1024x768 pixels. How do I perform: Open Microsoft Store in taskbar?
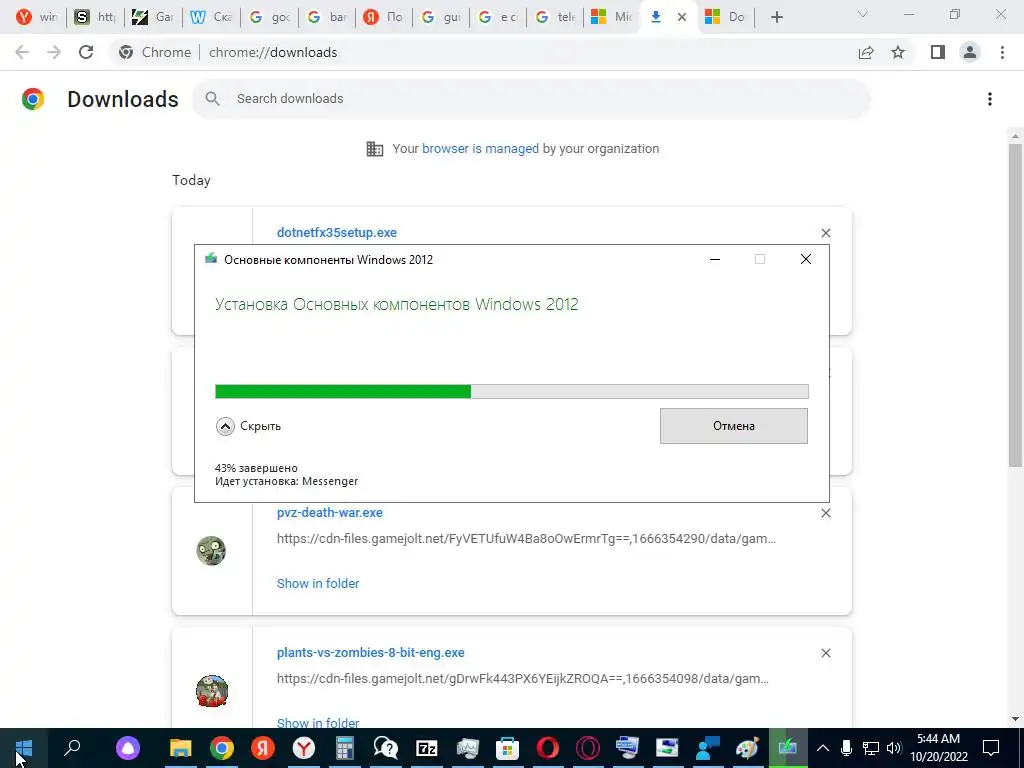pyautogui.click(x=507, y=748)
